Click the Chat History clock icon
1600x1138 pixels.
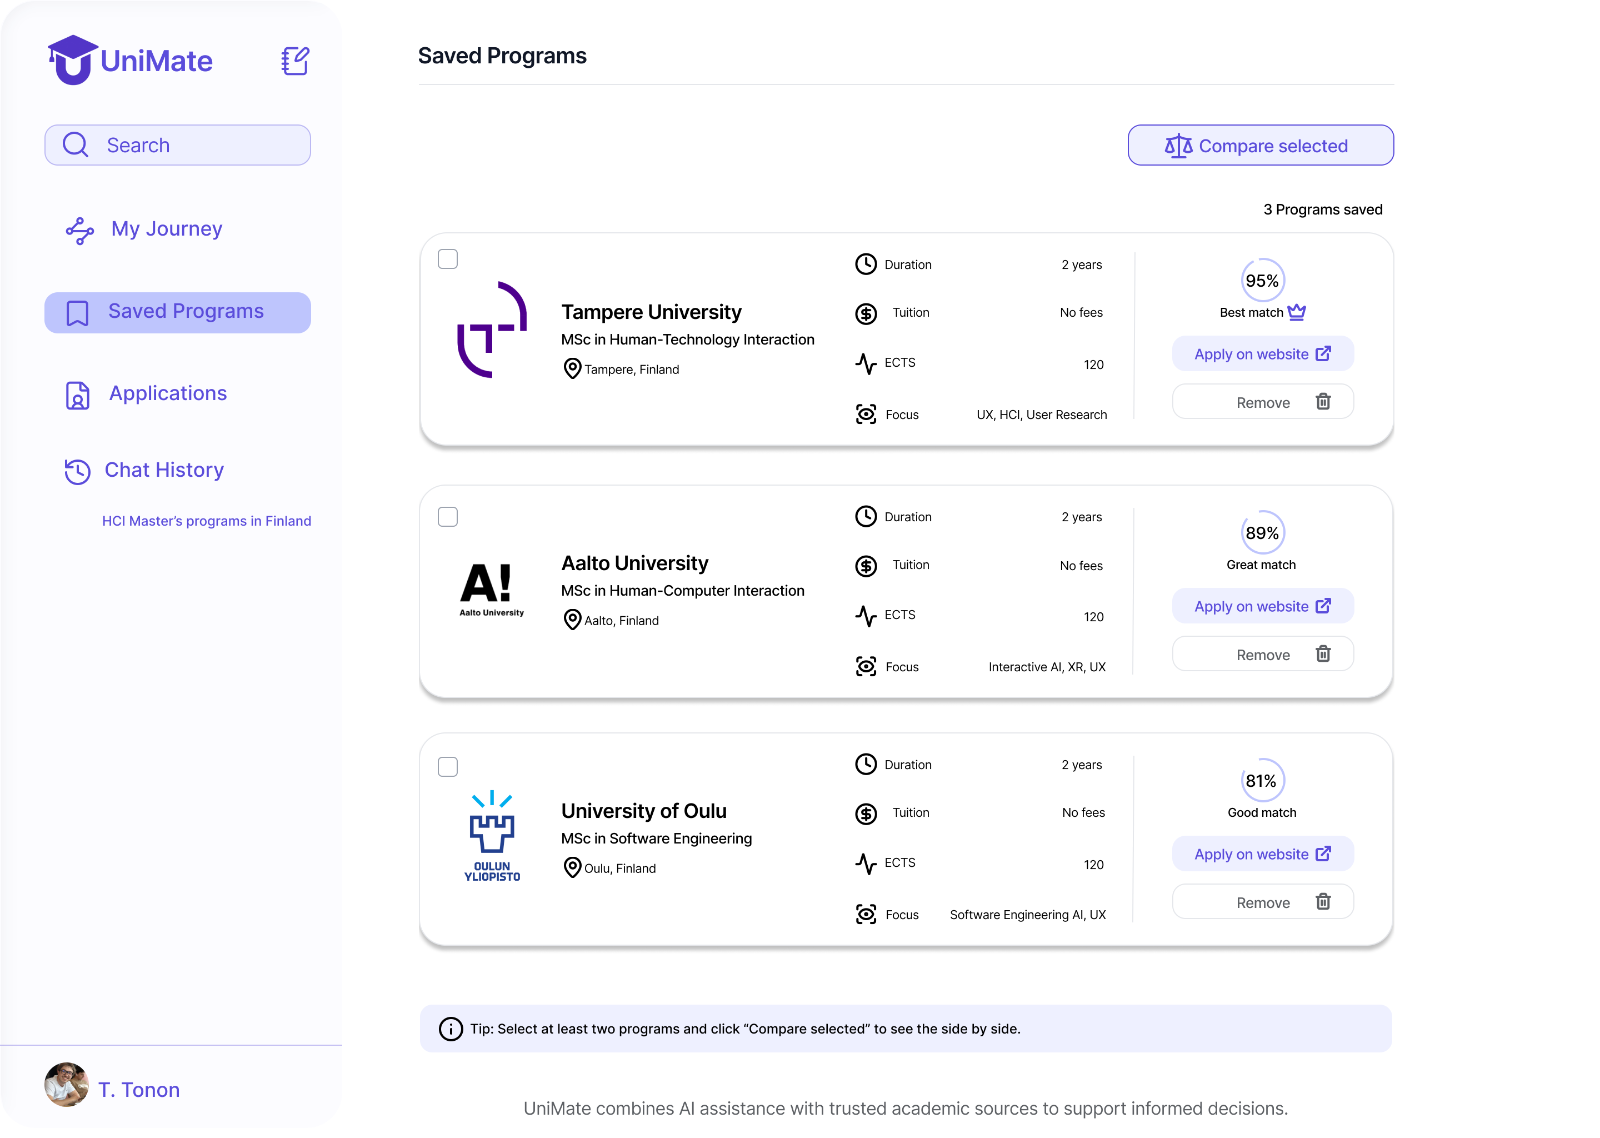(x=77, y=471)
